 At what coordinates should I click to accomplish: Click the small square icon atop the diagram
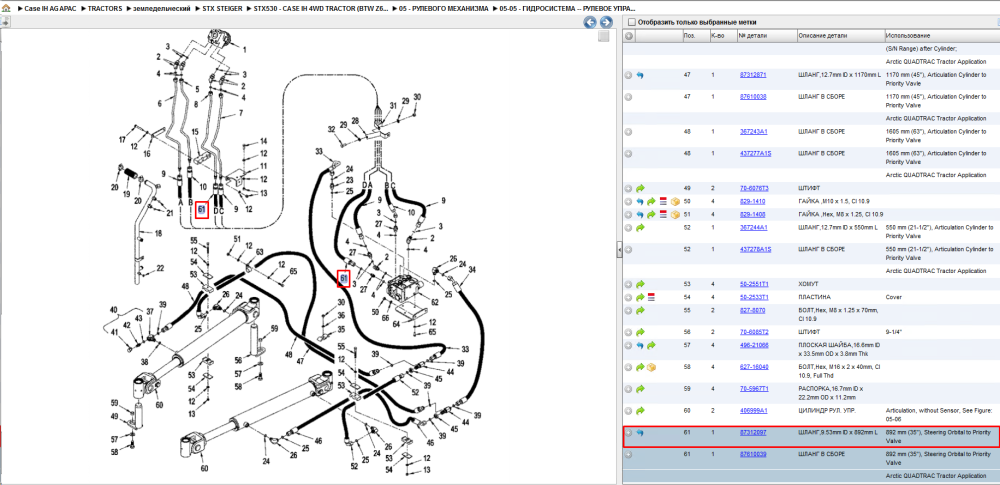pyautogui.click(x=603, y=37)
